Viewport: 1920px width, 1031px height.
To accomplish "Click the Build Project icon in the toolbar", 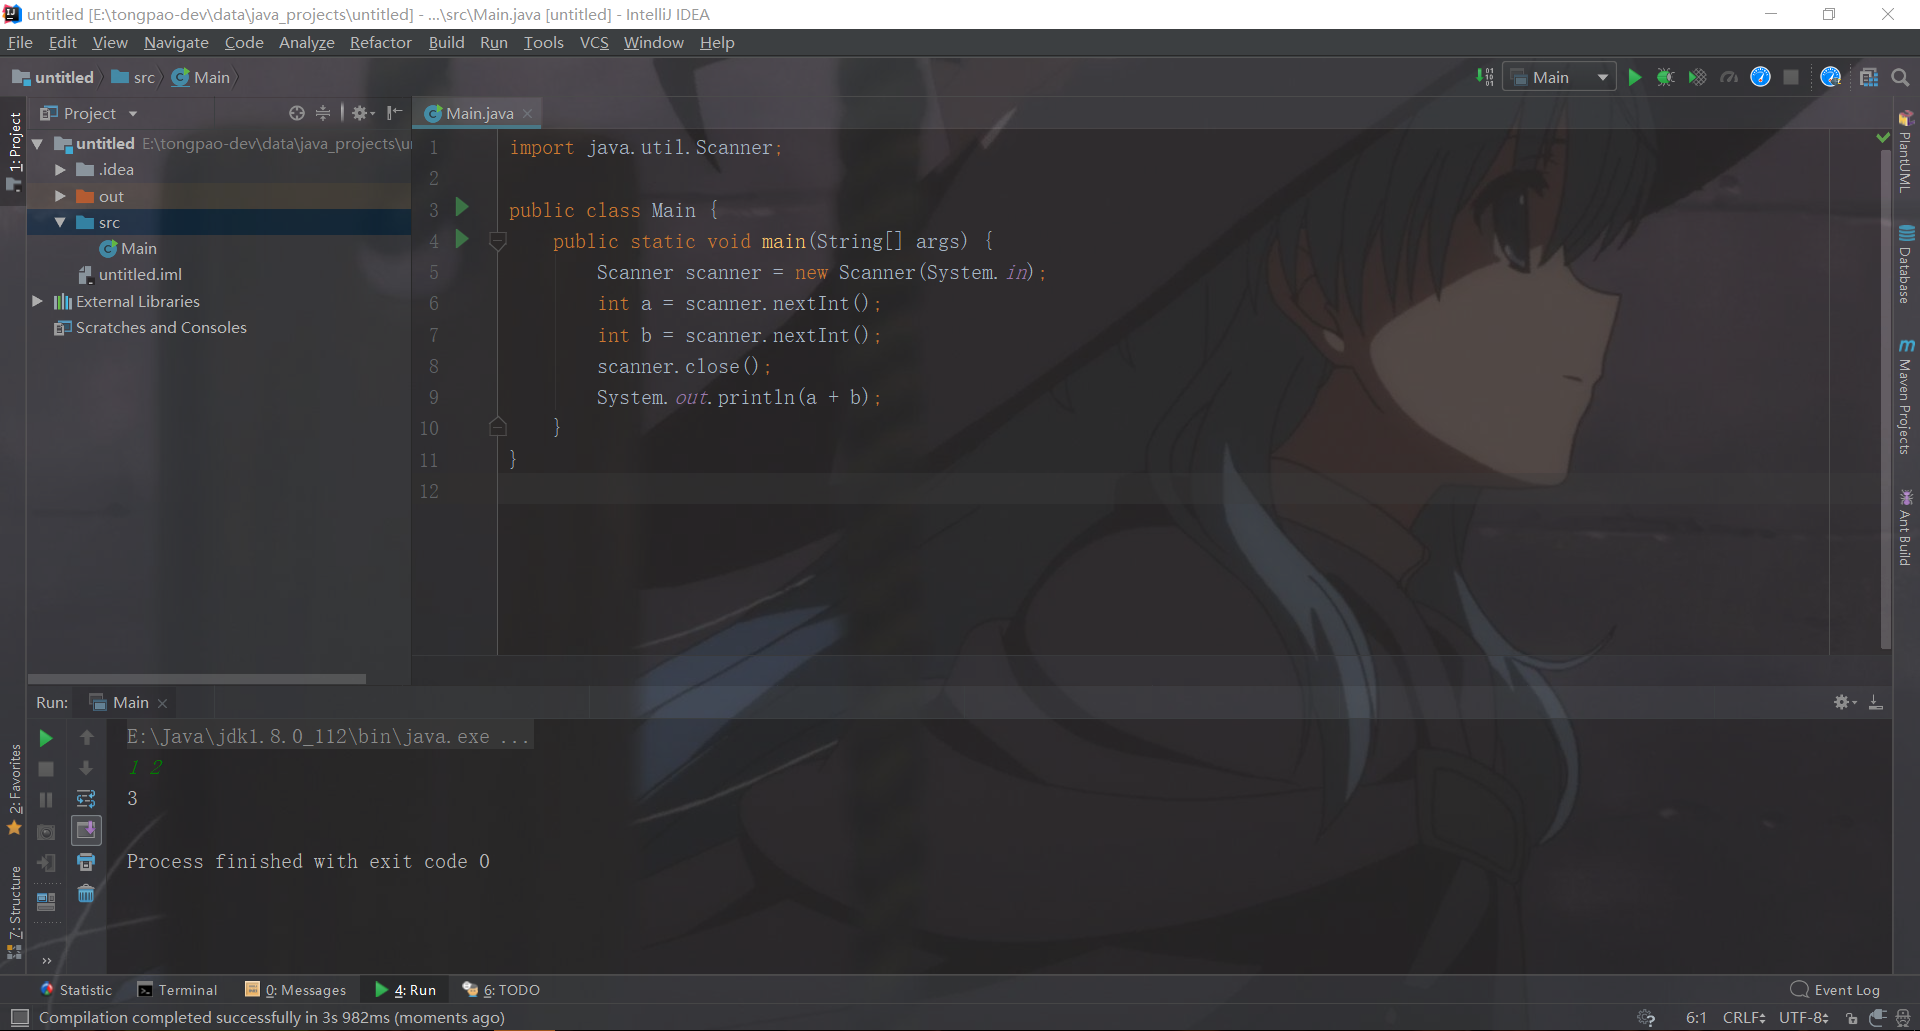I will pos(1484,77).
